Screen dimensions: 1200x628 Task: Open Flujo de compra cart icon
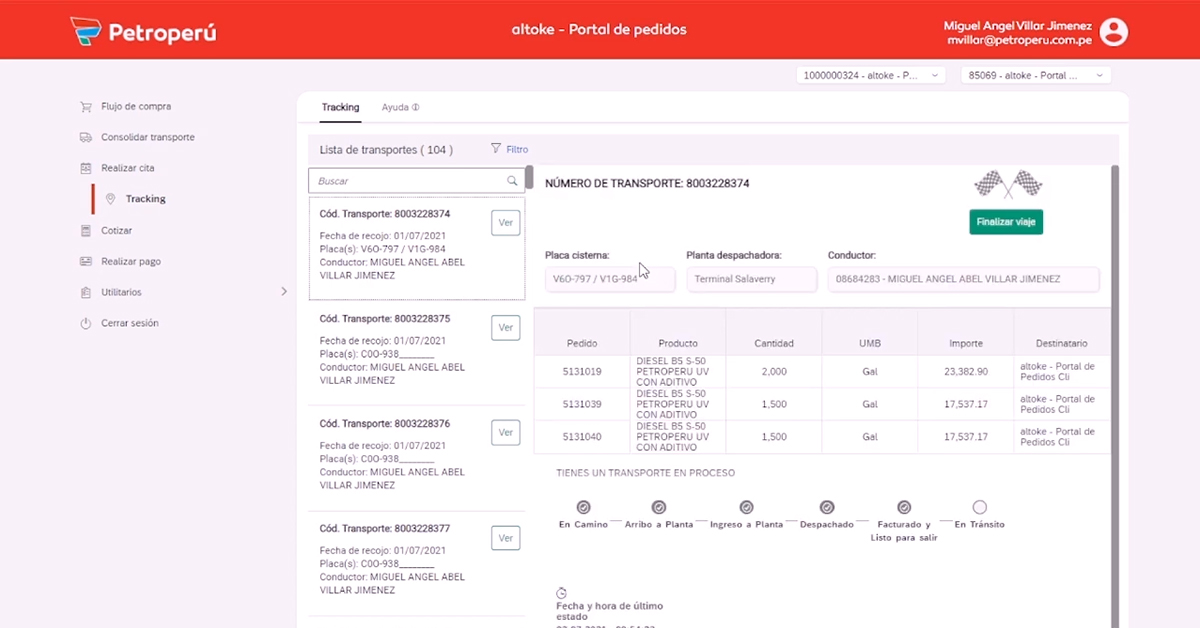coord(86,106)
